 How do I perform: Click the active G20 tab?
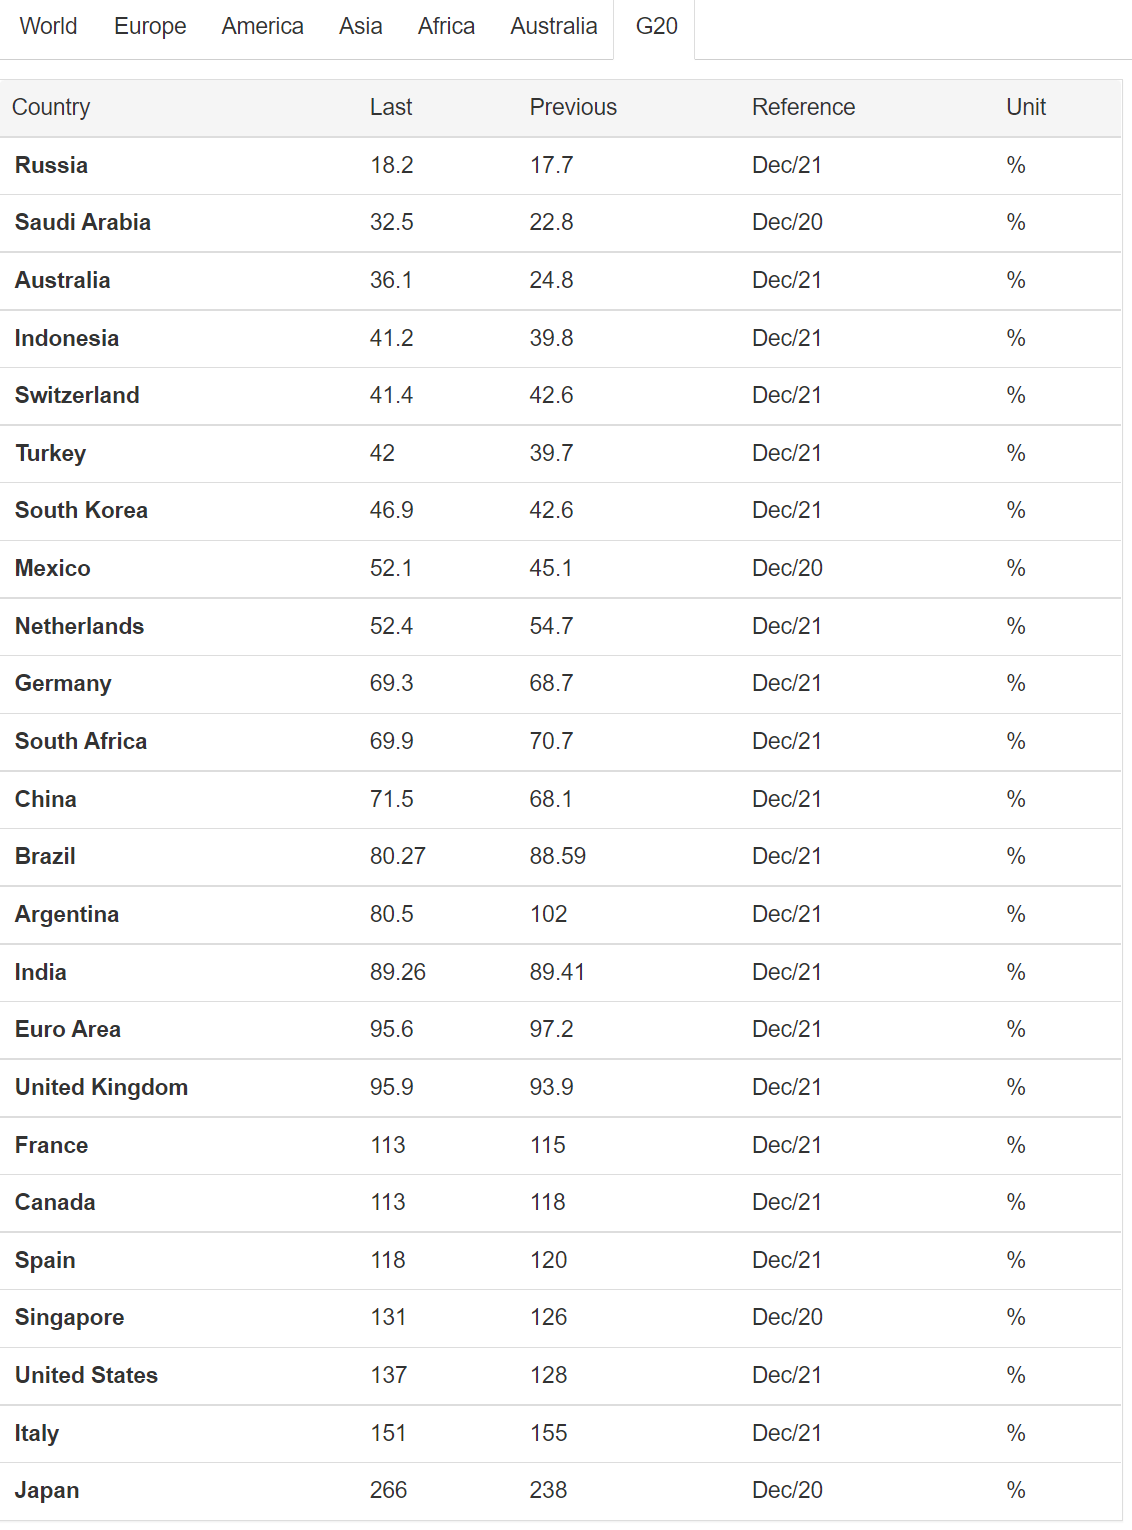[656, 26]
